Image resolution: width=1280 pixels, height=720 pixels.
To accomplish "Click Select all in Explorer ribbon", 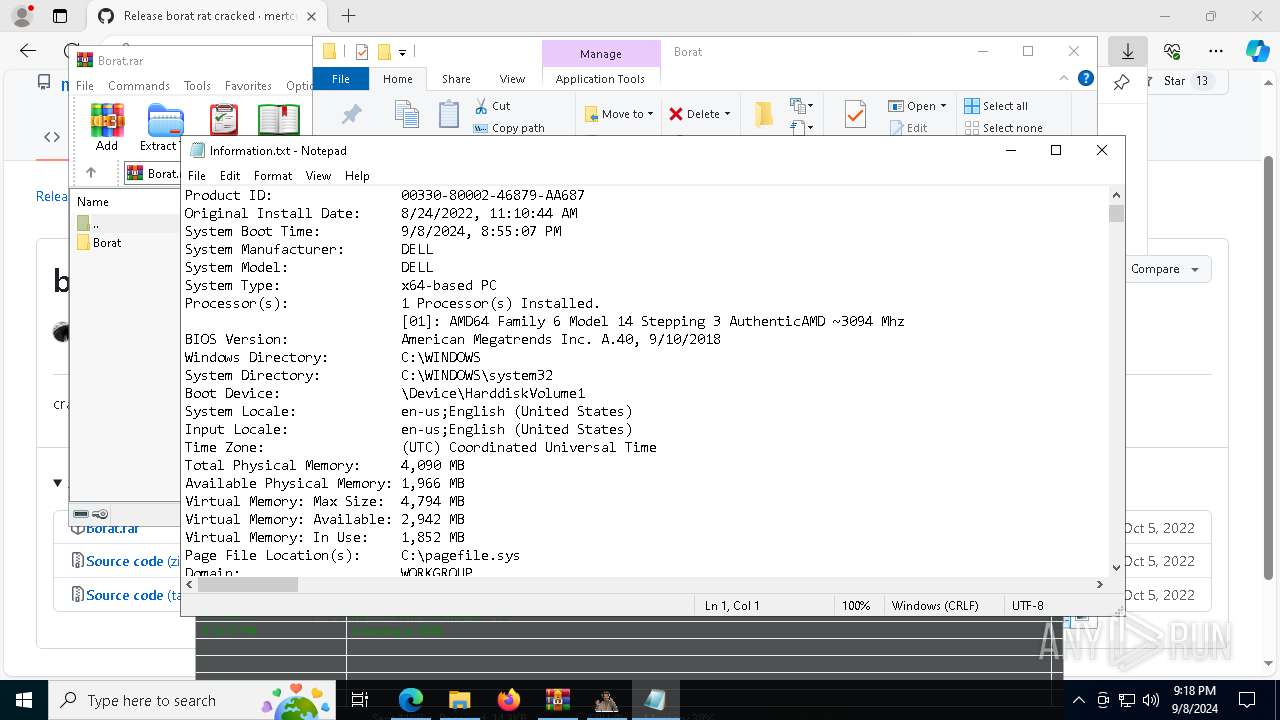I will 996,106.
